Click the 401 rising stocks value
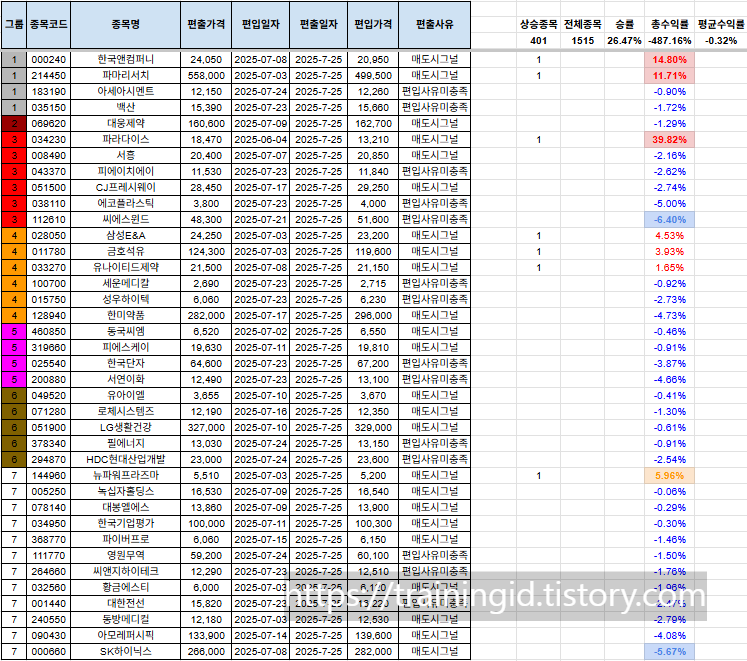This screenshot has width=747, height=661. (538, 41)
